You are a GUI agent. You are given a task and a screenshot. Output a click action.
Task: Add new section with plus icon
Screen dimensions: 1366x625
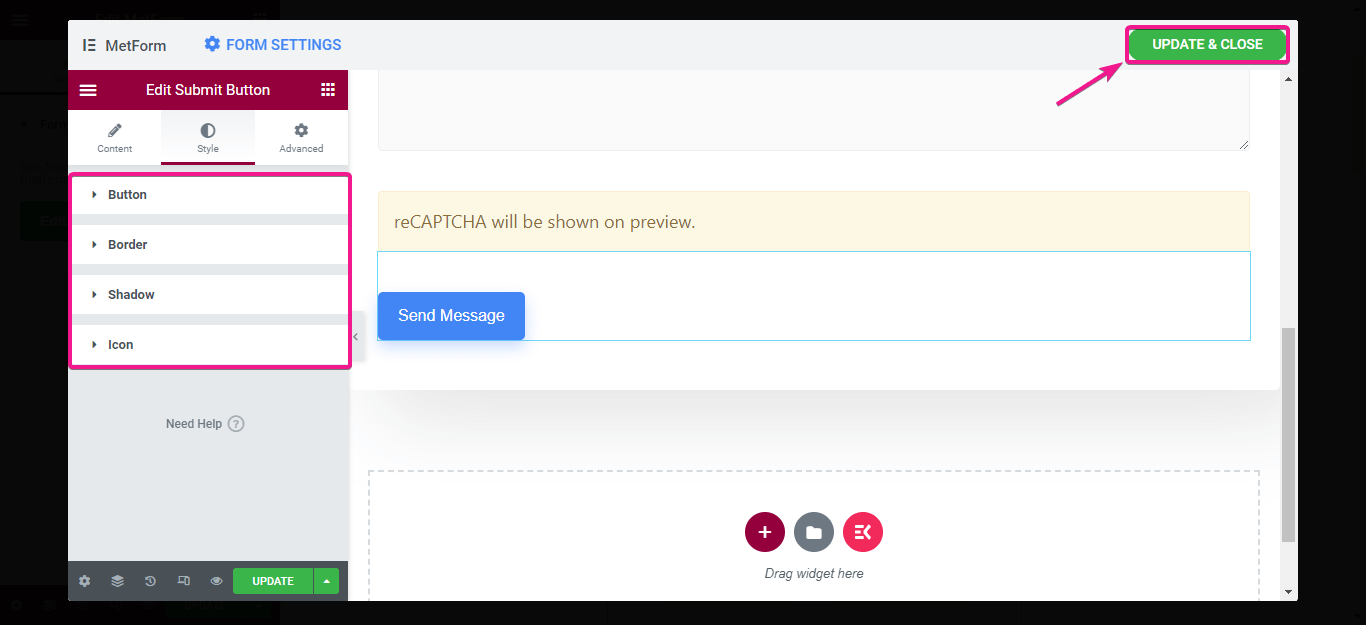pyautogui.click(x=765, y=532)
